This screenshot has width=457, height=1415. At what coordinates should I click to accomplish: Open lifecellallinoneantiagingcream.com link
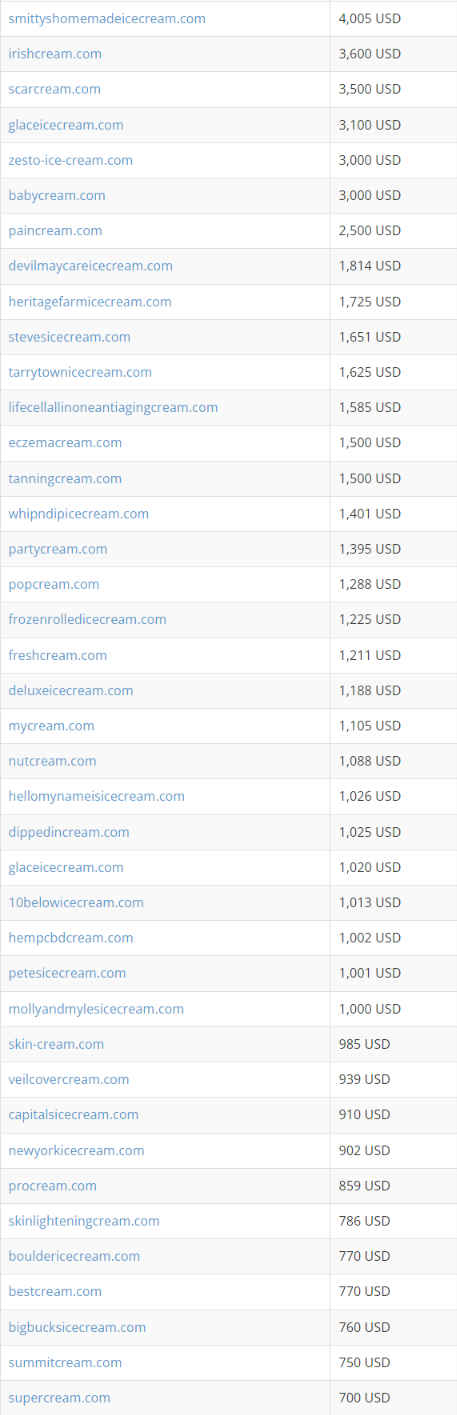(113, 407)
